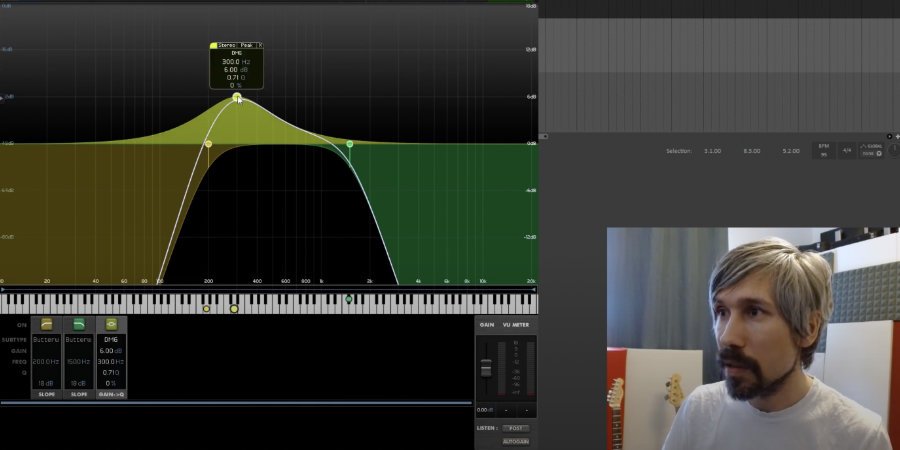Click the yellow peak node at 300 Hz
The height and width of the screenshot is (450, 900).
pos(236,97)
